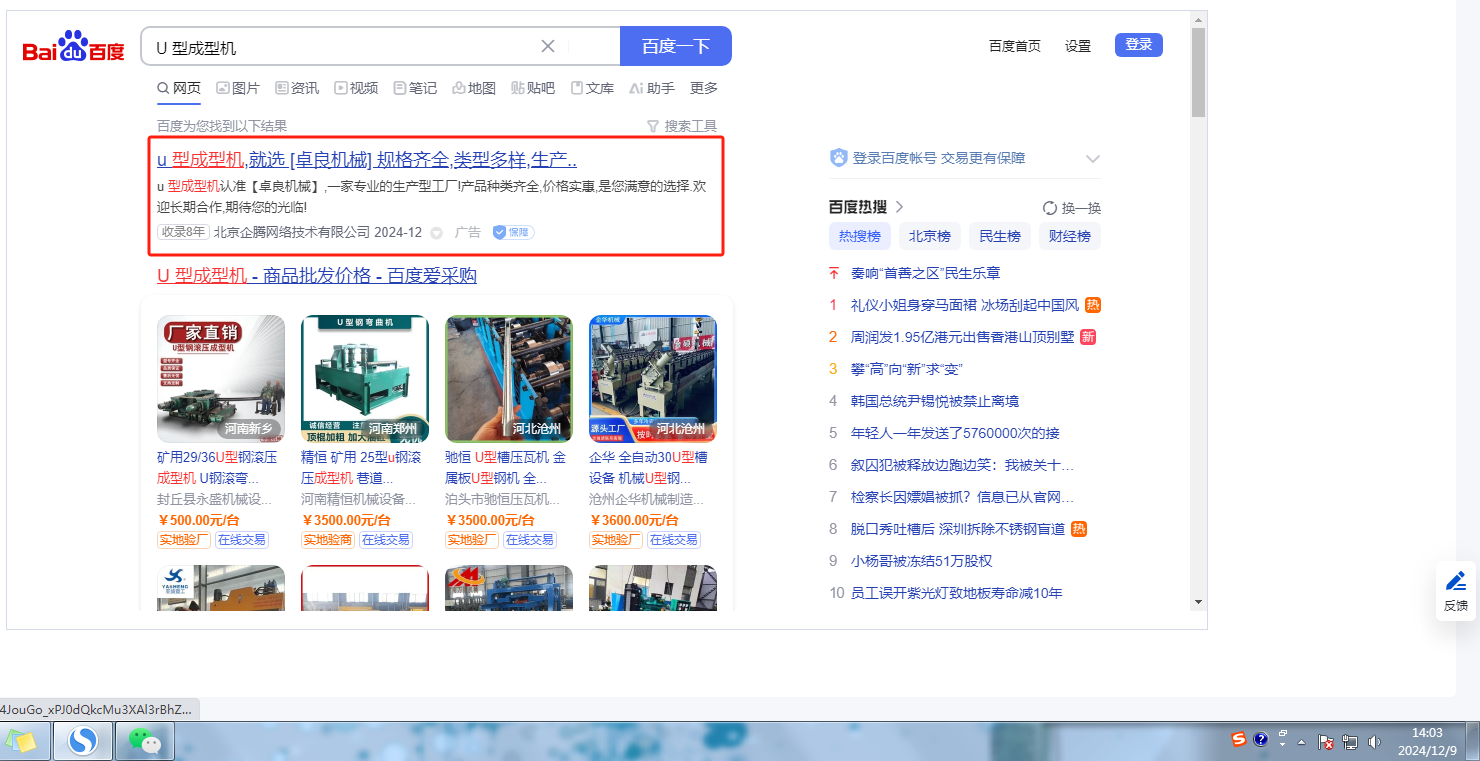Viewport: 1480px width, 761px height.
Task: Click the Baidu paw shield icon
Action: 839,158
